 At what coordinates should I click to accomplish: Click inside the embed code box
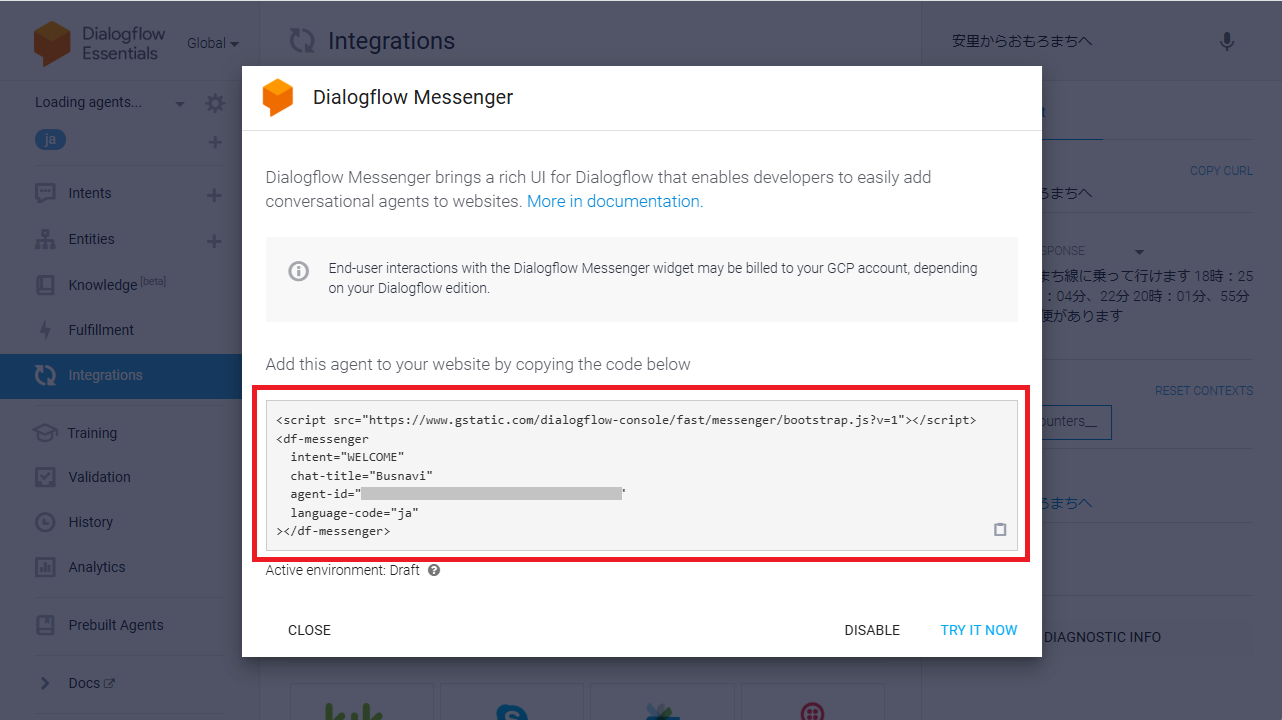(x=640, y=475)
